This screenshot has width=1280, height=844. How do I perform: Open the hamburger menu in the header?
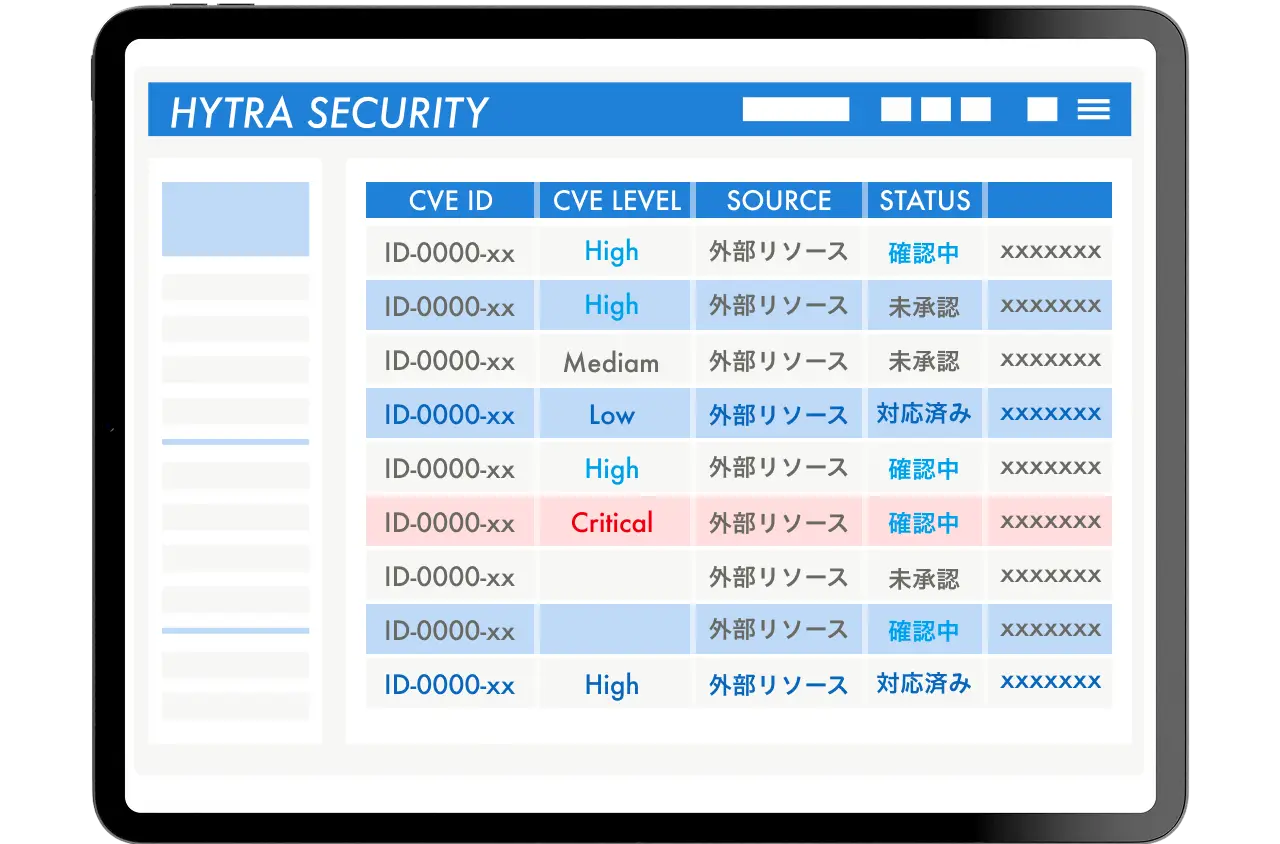[1094, 109]
